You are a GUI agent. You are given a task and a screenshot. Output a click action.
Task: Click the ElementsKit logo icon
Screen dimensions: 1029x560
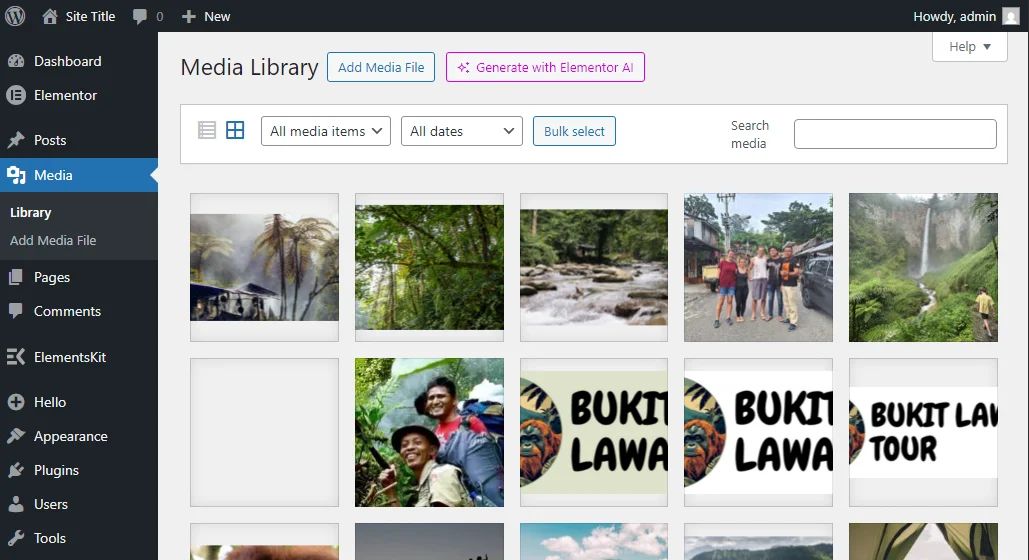click(x=16, y=357)
